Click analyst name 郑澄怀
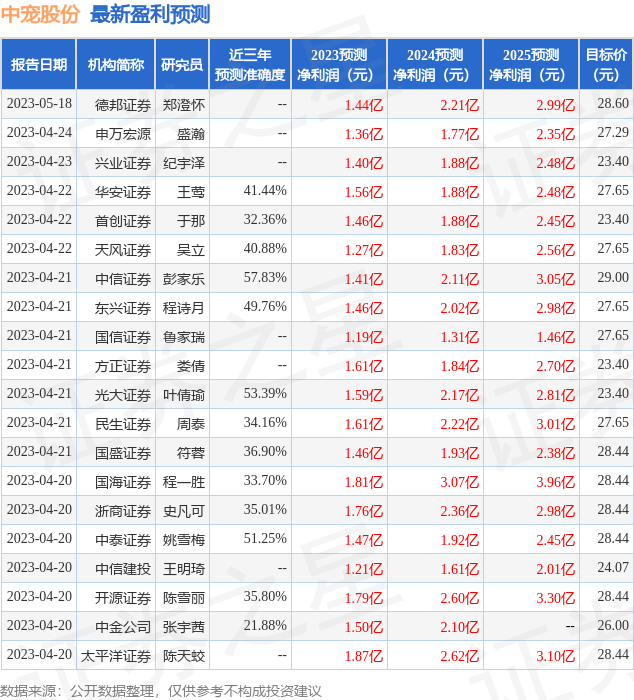This screenshot has width=634, height=700. (183, 104)
